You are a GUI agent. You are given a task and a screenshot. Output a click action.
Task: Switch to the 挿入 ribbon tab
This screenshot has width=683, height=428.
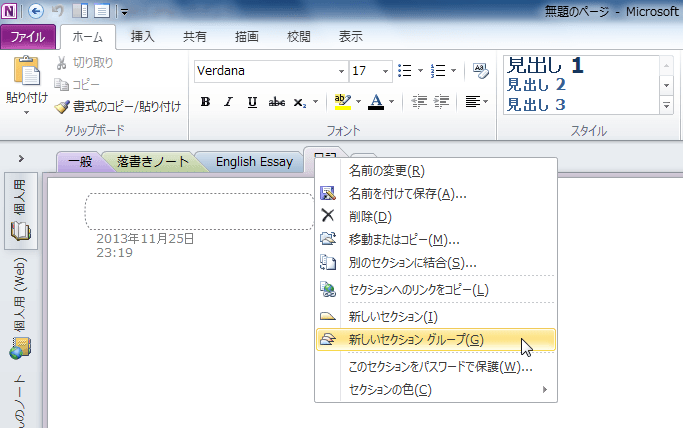pos(142,37)
